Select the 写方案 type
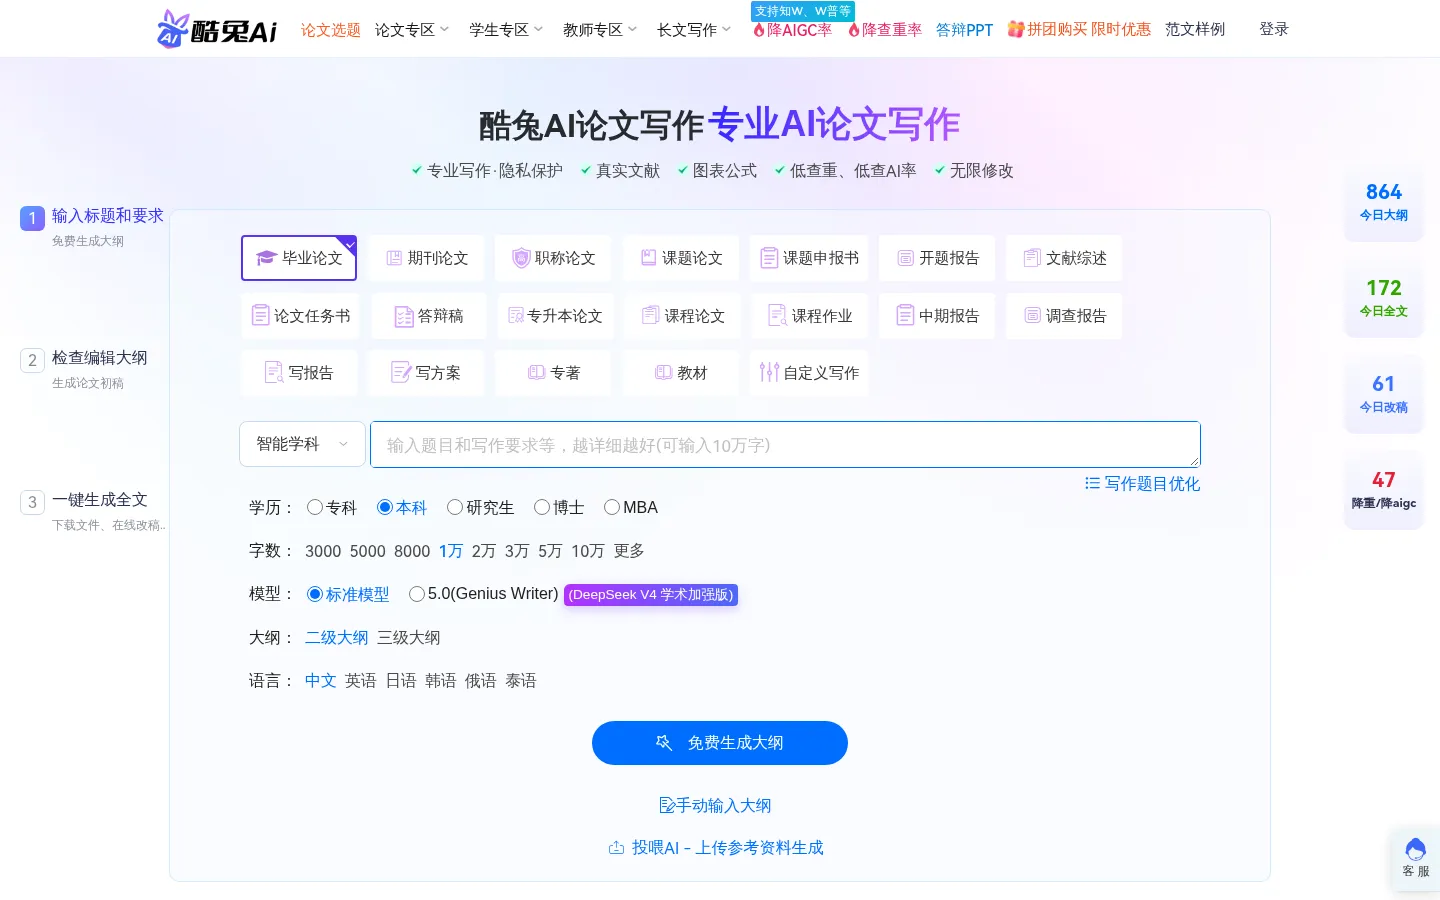Viewport: 1440px width, 900px height. (x=426, y=373)
